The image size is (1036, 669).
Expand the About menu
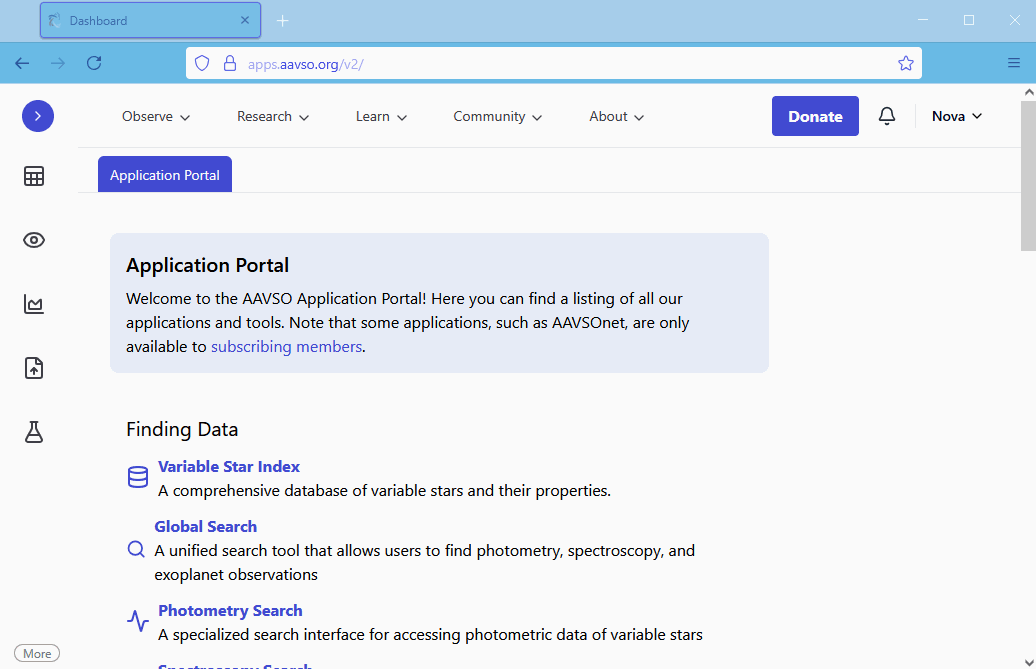[x=616, y=117]
